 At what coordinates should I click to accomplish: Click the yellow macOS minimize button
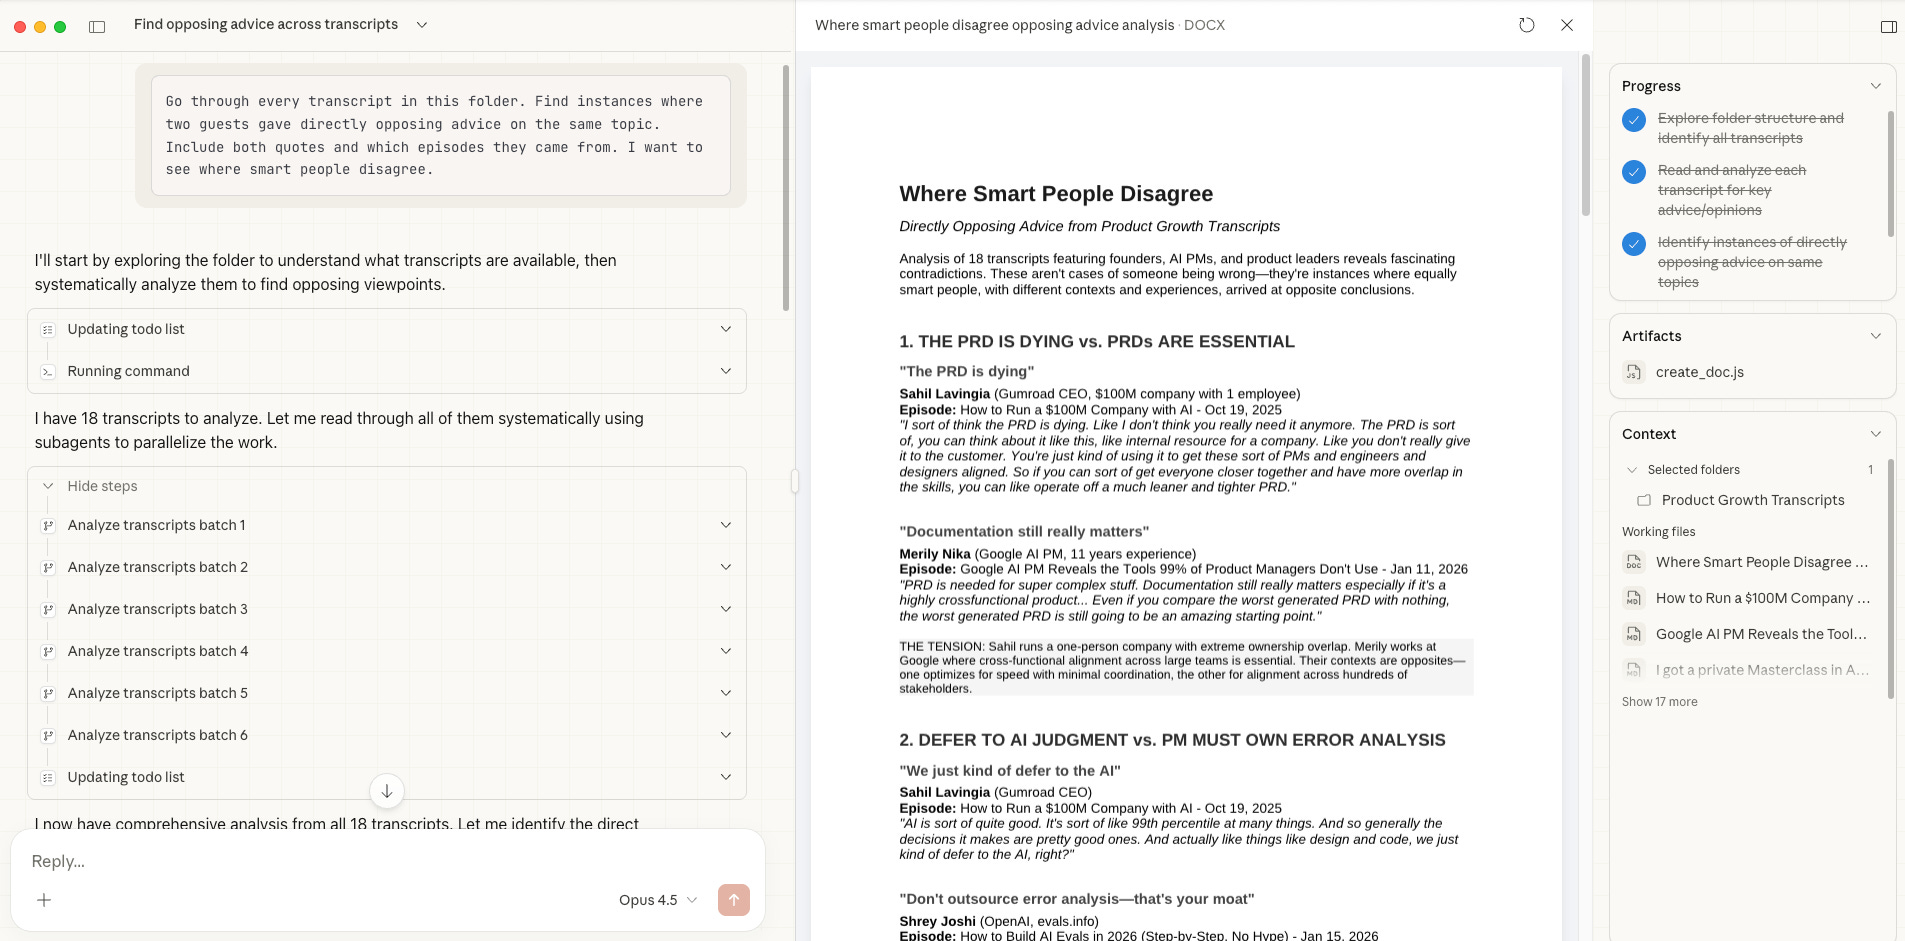(40, 27)
